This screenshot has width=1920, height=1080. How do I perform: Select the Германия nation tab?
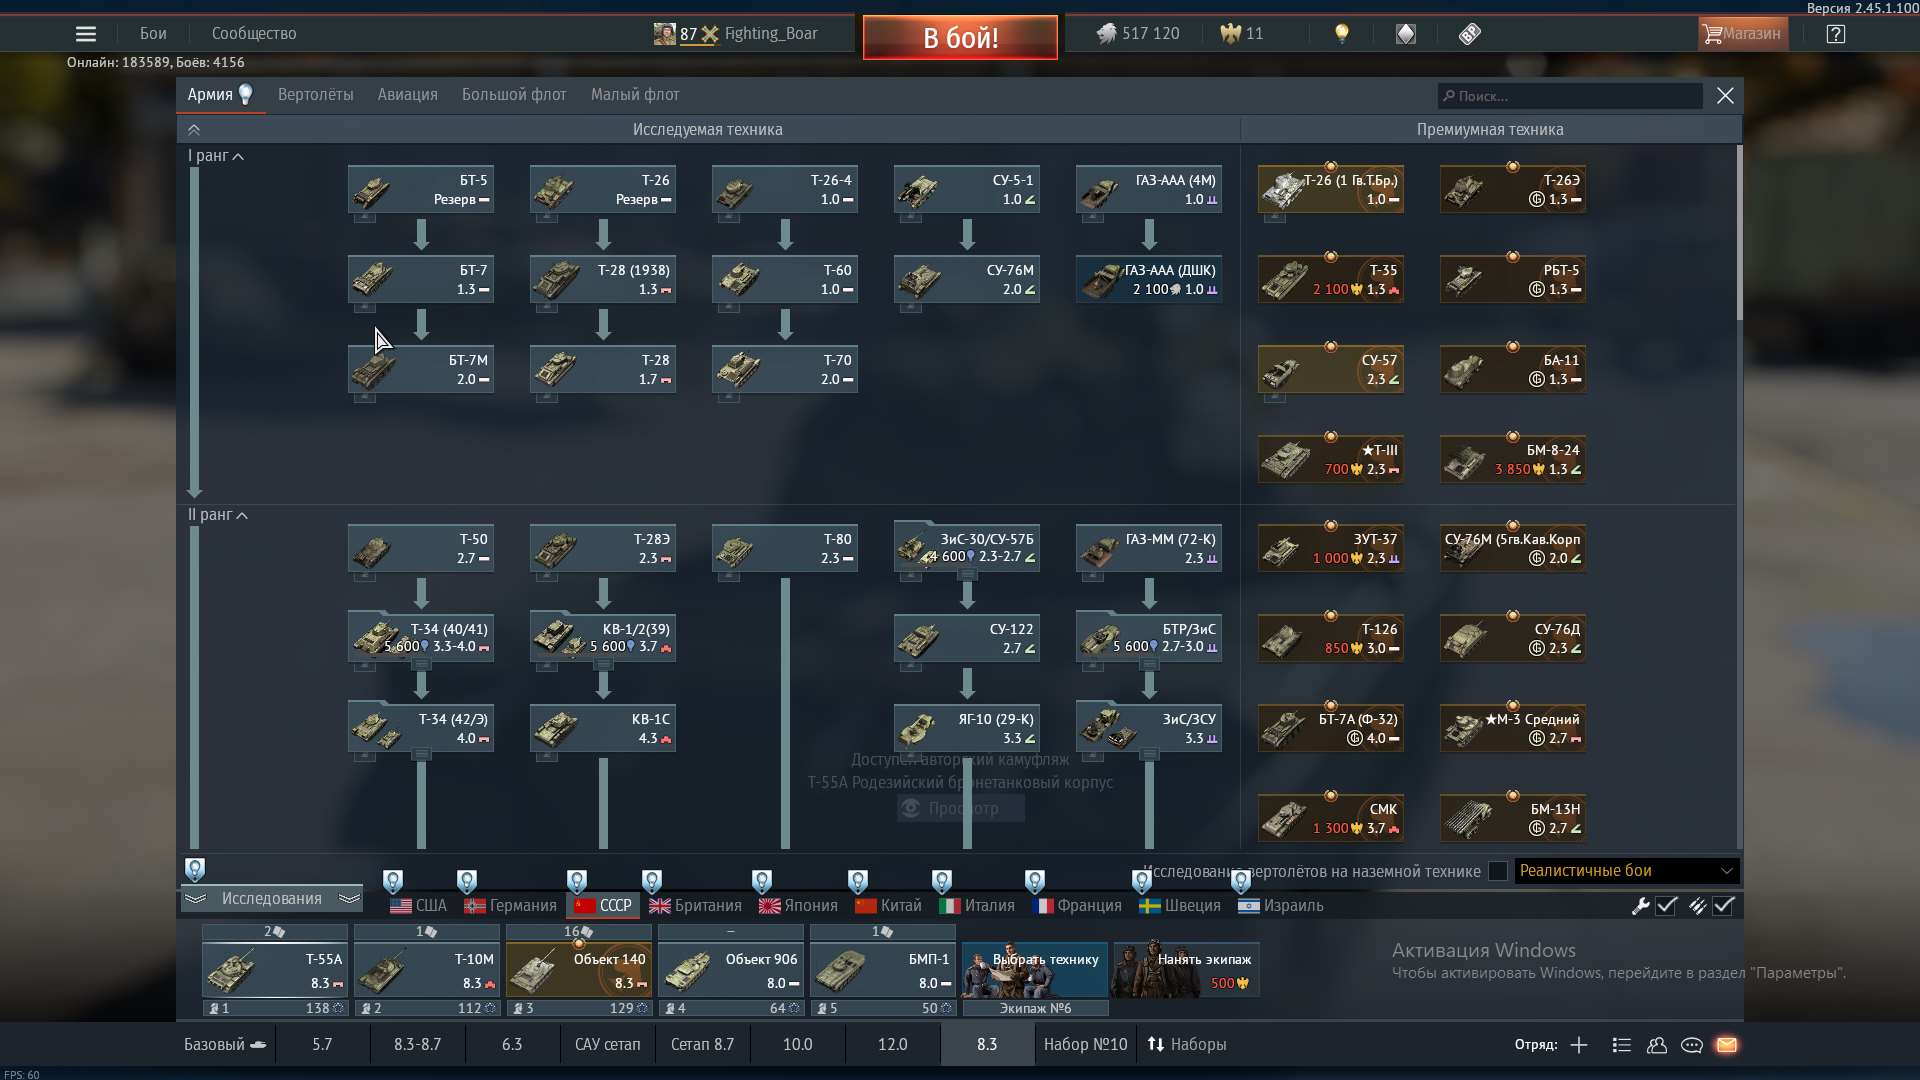pos(510,906)
